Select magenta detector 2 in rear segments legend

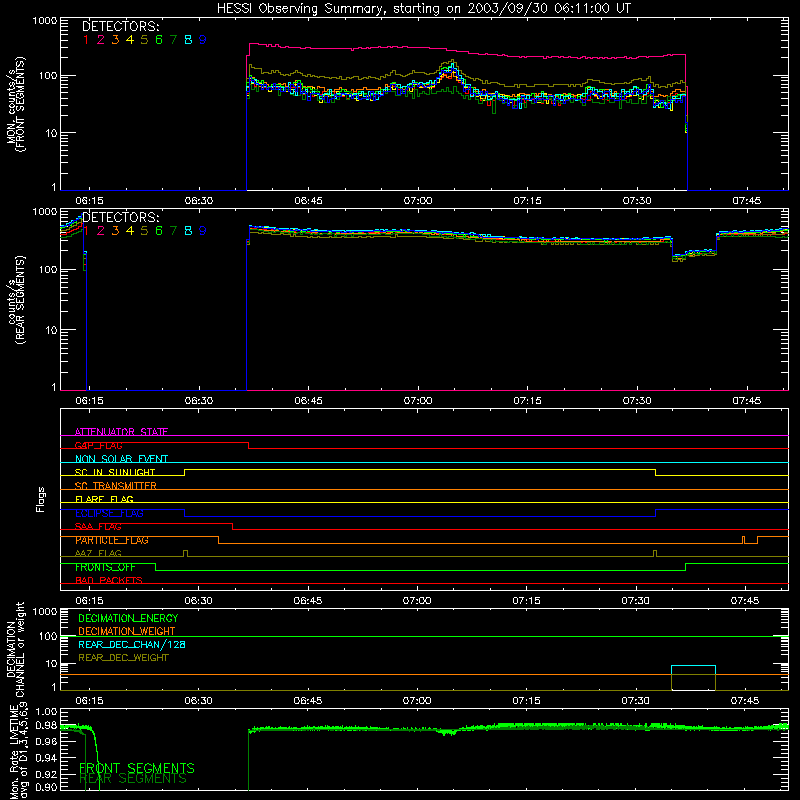coord(101,231)
